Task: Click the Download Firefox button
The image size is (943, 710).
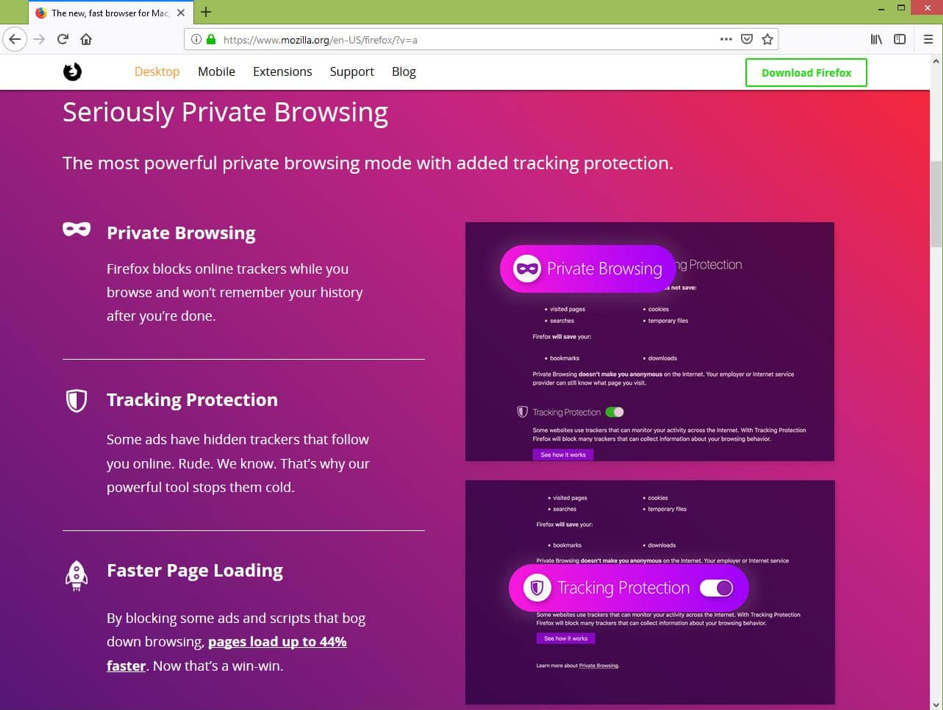Action: click(x=806, y=72)
